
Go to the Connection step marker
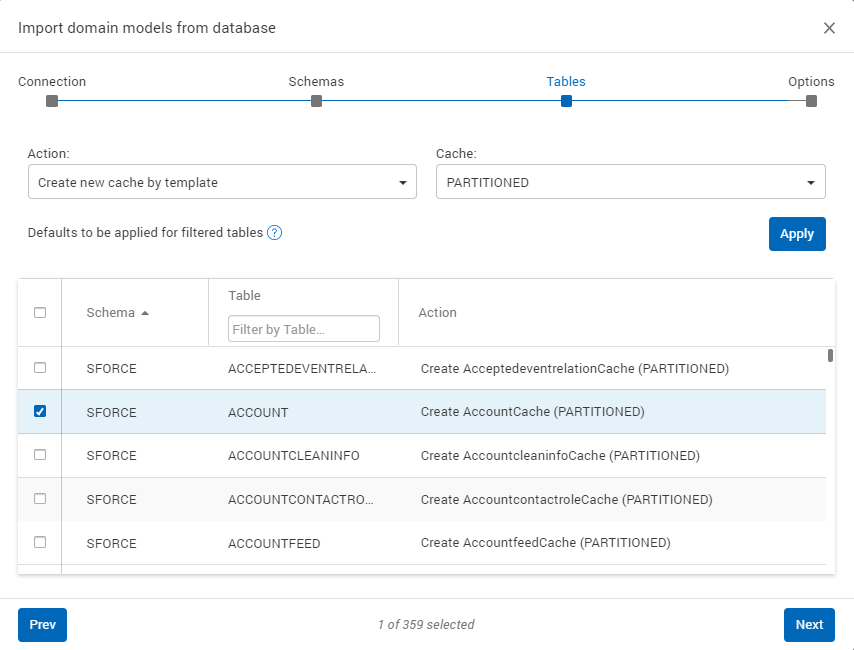click(x=52, y=101)
